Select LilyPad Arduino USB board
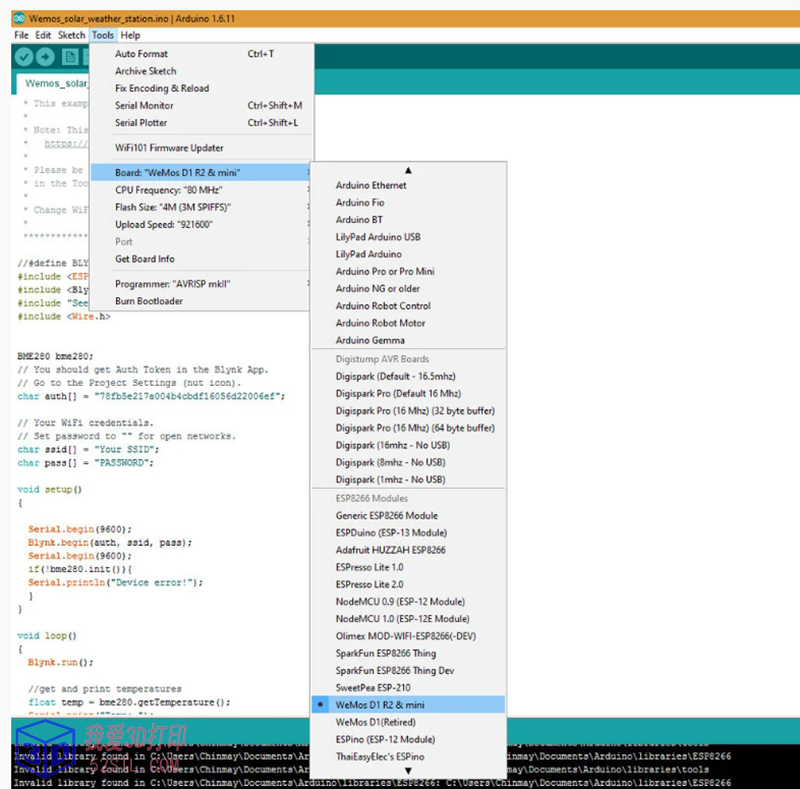The image size is (800, 789). coord(408,237)
